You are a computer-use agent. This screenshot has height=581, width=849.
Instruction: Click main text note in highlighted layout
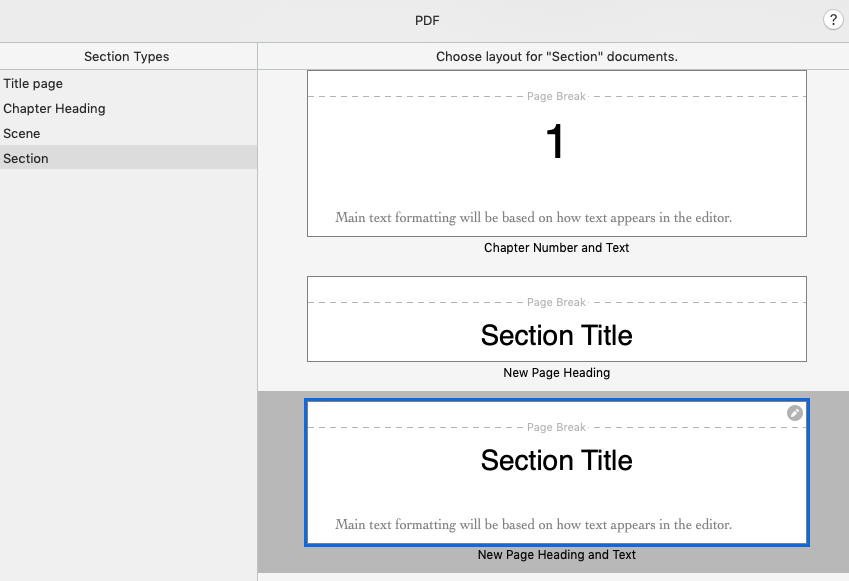click(533, 525)
